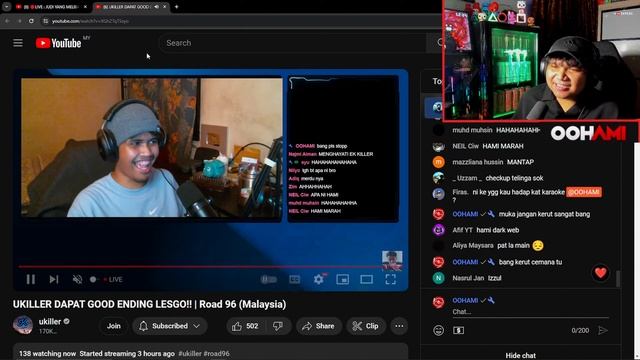Click chat author Nasrul Jan
Screen dimensions: 640x360
(x=468, y=278)
